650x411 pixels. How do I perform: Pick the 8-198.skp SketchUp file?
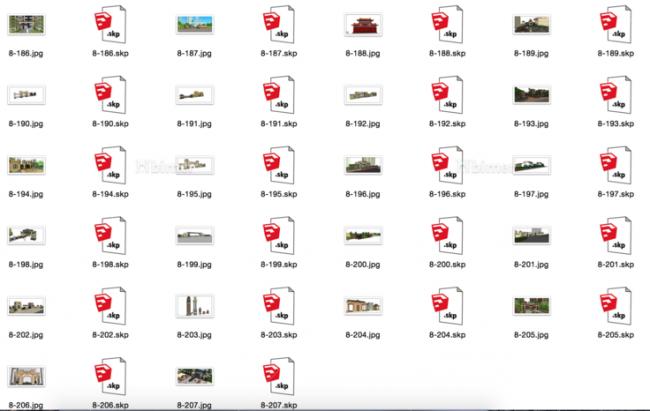(x=108, y=236)
